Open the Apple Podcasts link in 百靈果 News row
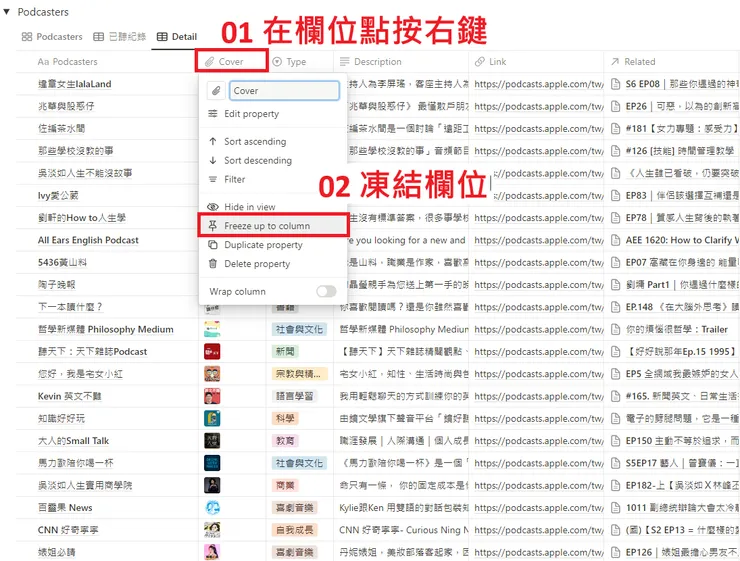The image size is (740, 561). point(539,508)
